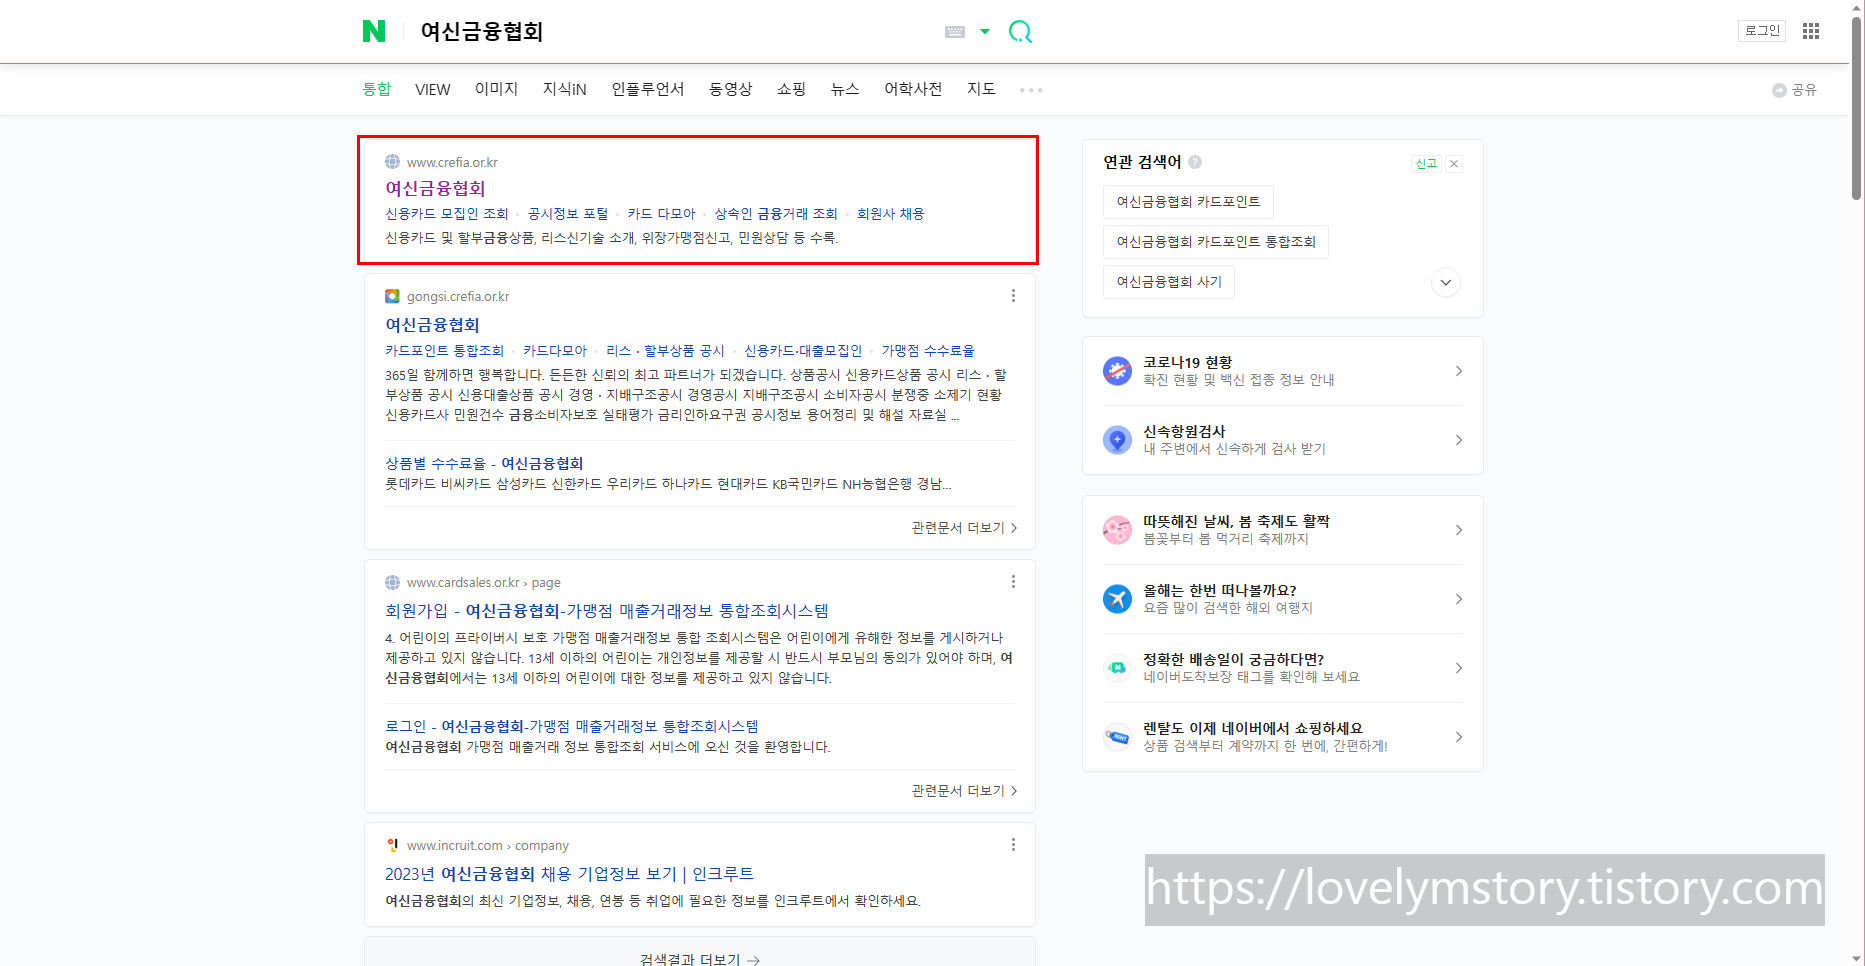
Task: Expand more related searches chevron
Action: pyautogui.click(x=1446, y=283)
